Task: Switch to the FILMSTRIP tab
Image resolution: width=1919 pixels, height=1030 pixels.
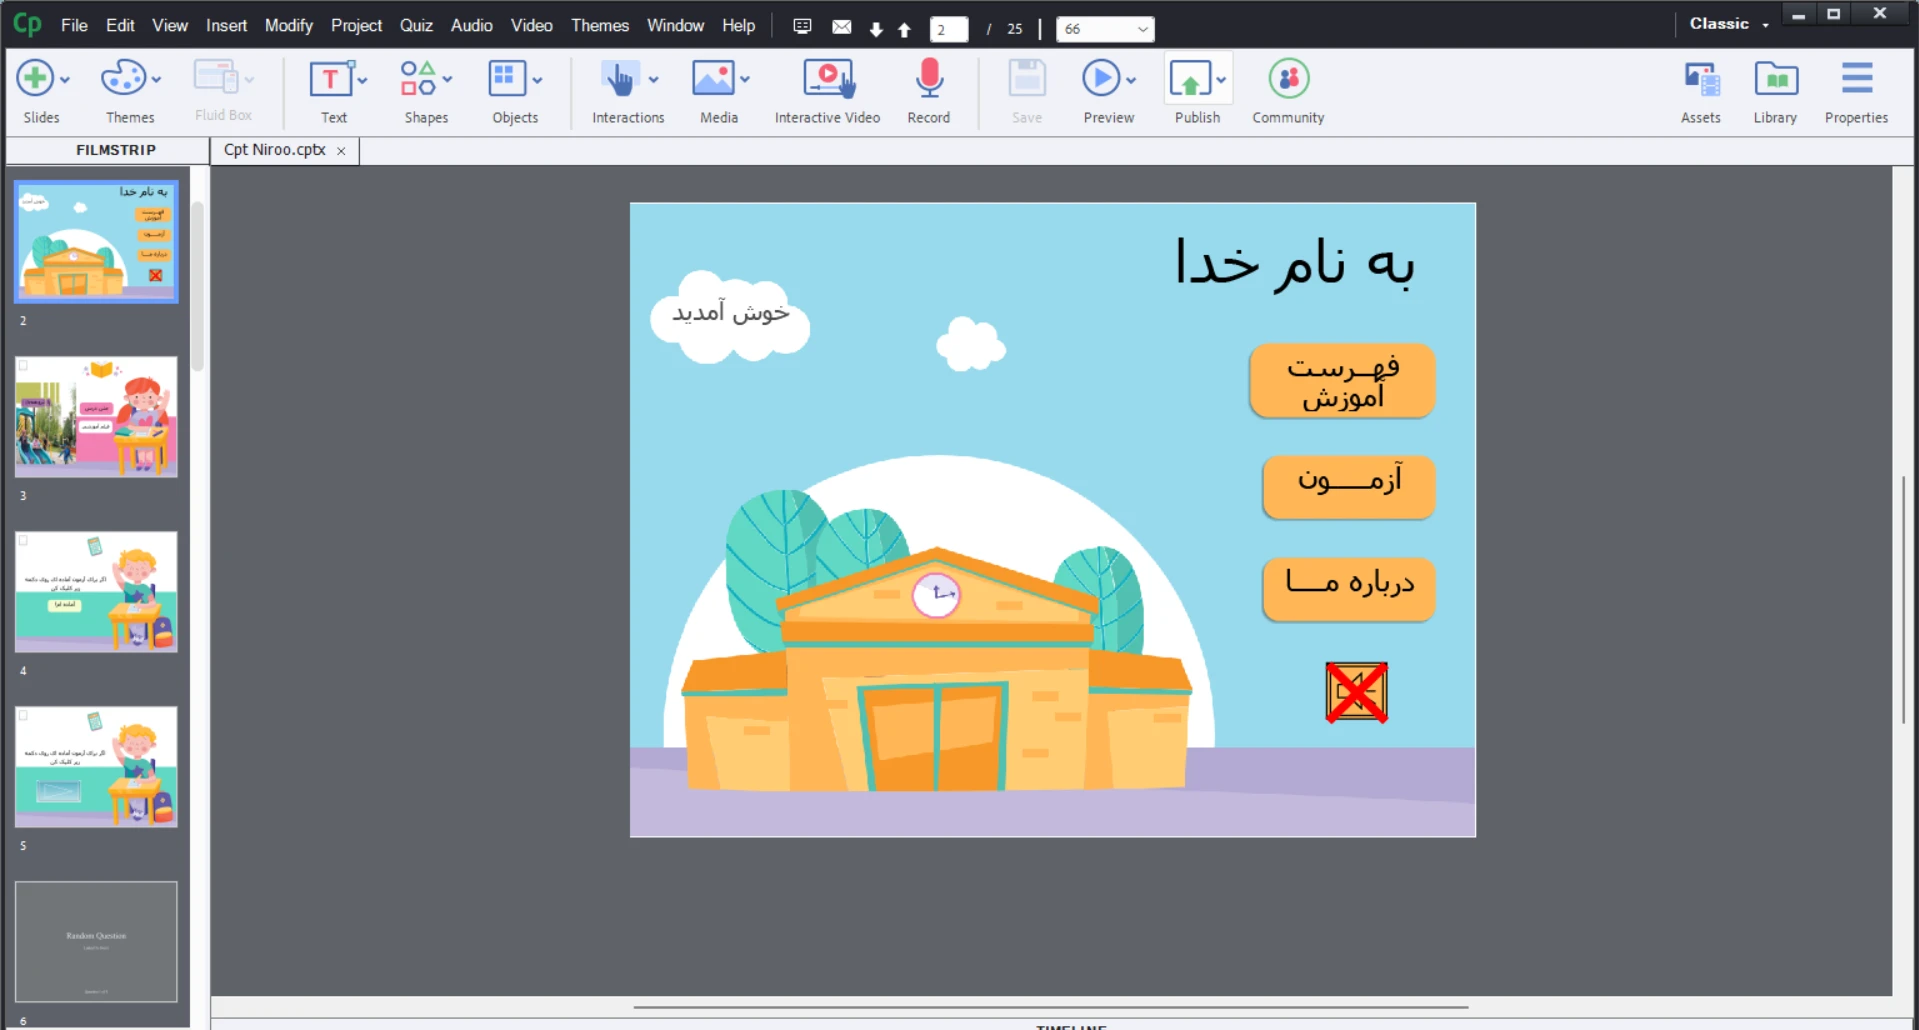Action: 116,150
